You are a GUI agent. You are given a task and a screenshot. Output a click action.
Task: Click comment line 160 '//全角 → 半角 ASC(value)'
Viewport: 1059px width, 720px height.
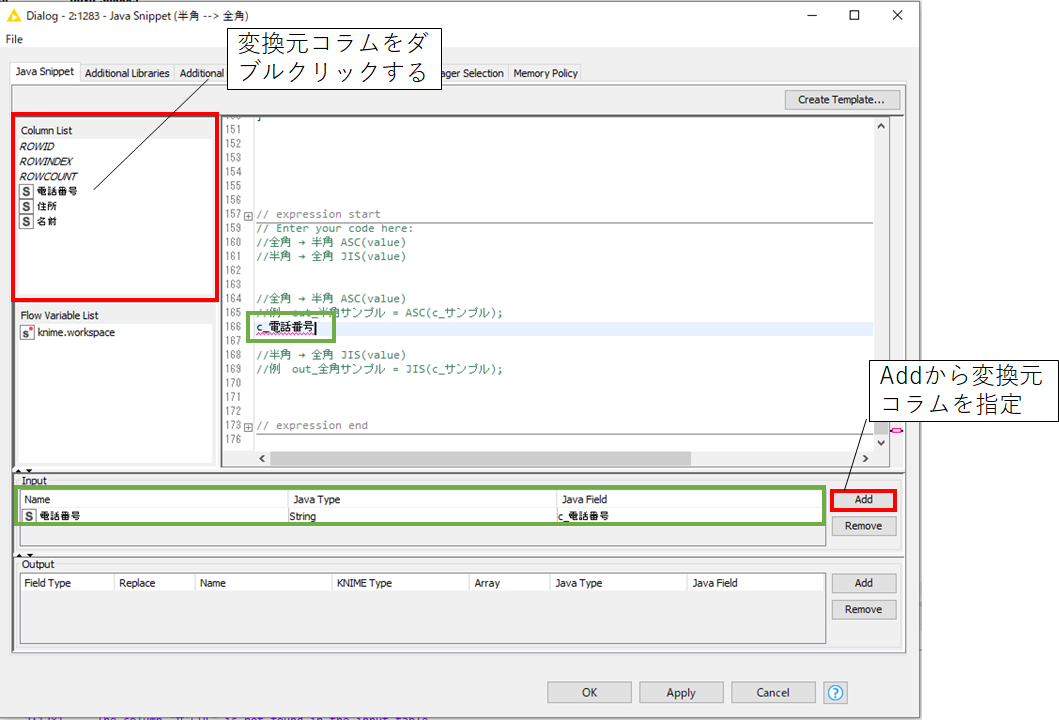(x=331, y=242)
